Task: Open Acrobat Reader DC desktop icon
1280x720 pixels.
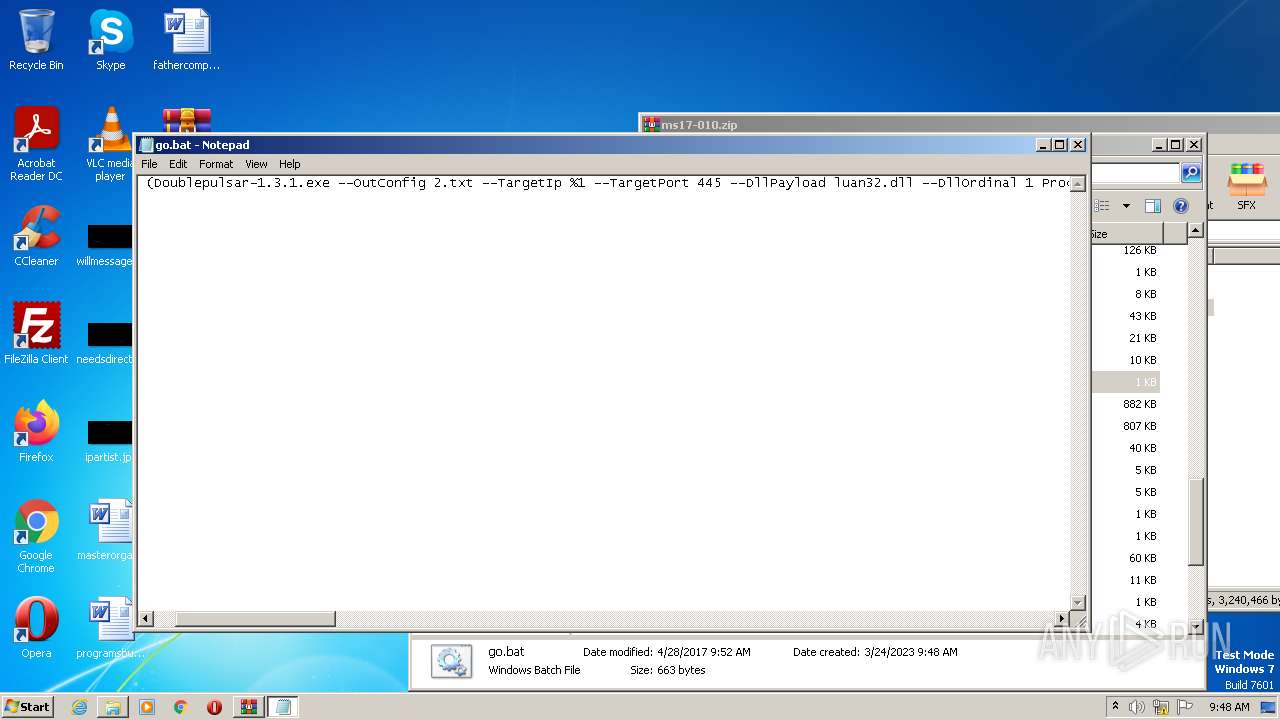Action: 36,145
